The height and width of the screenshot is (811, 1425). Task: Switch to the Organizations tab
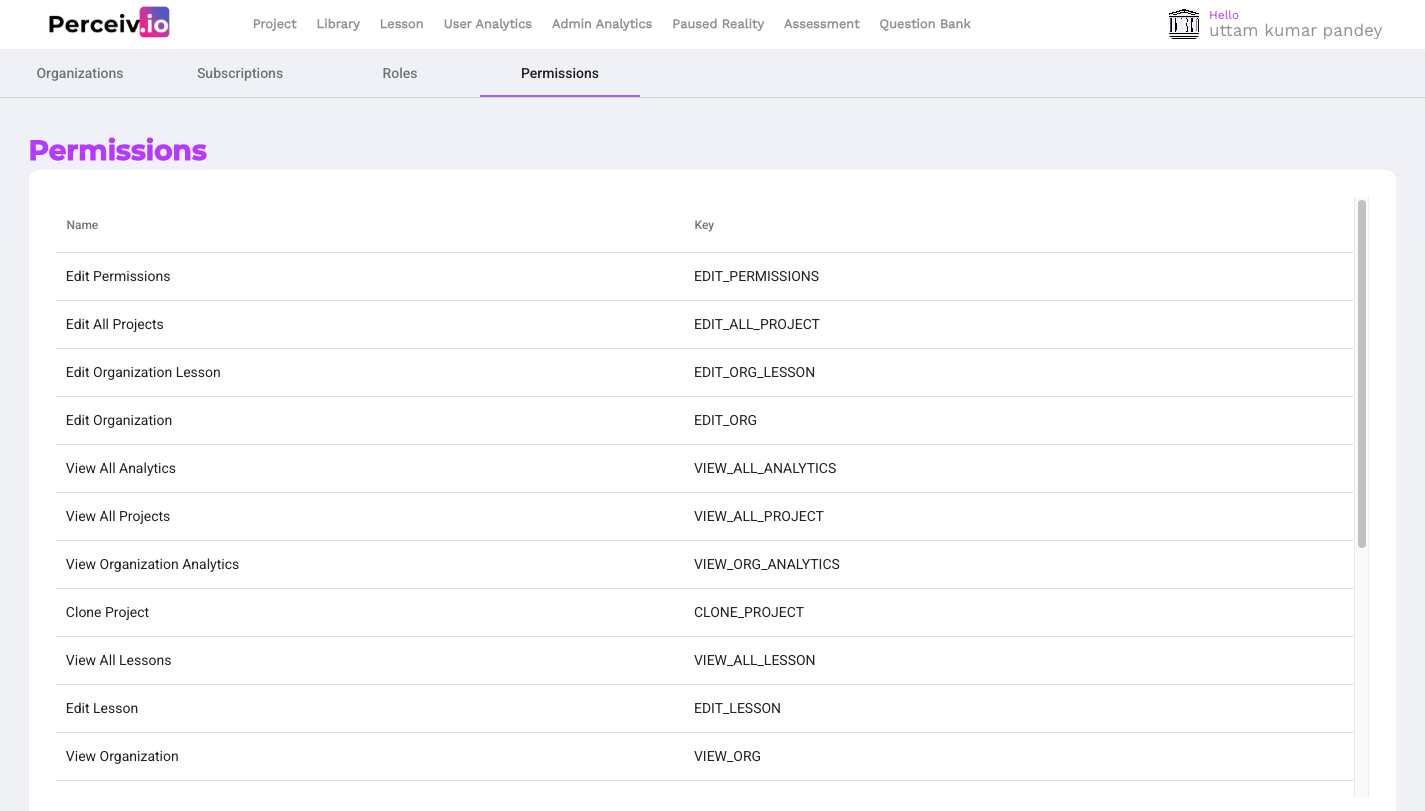(80, 73)
